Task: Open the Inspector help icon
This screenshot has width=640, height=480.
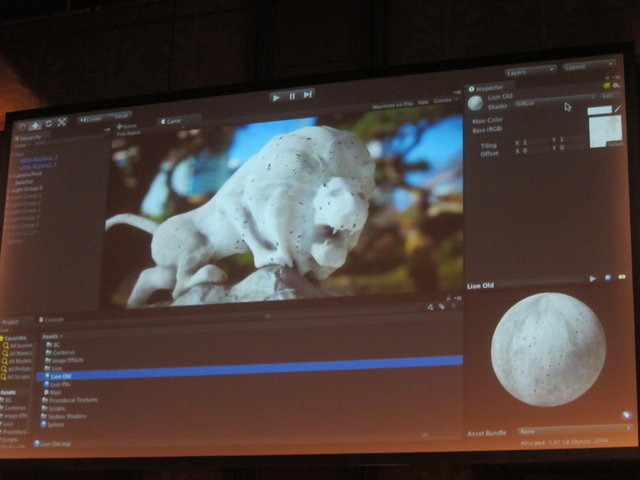Action: click(x=607, y=85)
